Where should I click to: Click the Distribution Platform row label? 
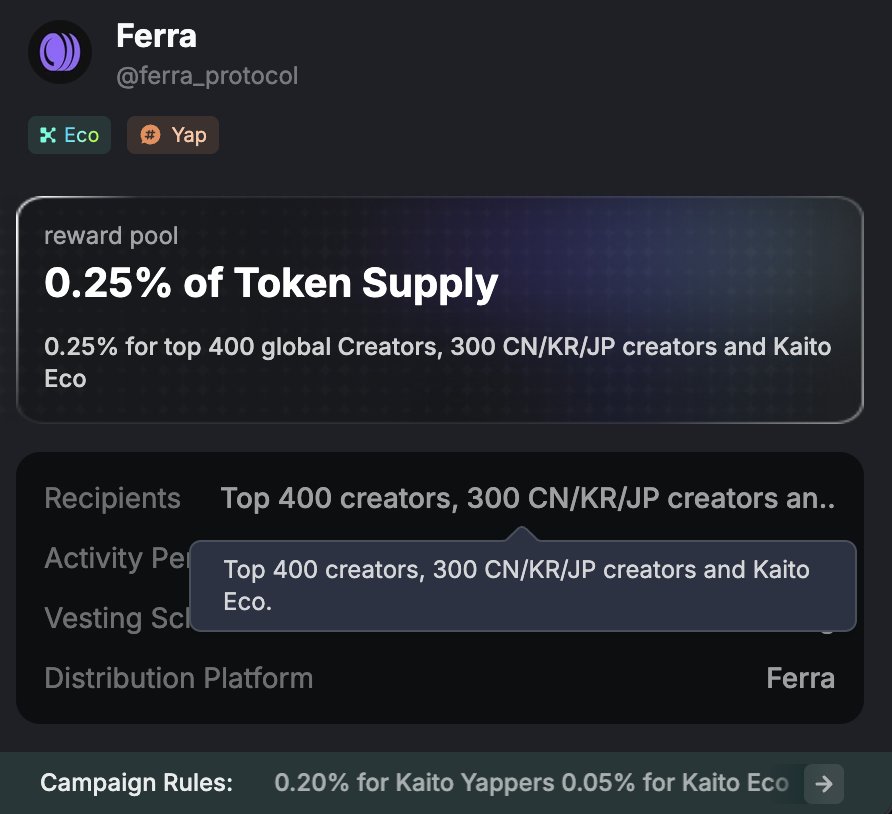(x=178, y=678)
